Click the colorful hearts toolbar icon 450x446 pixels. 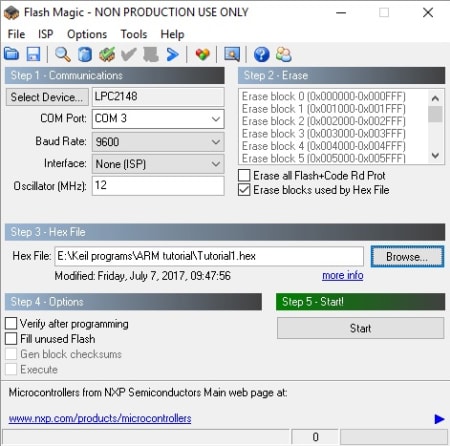(202, 54)
